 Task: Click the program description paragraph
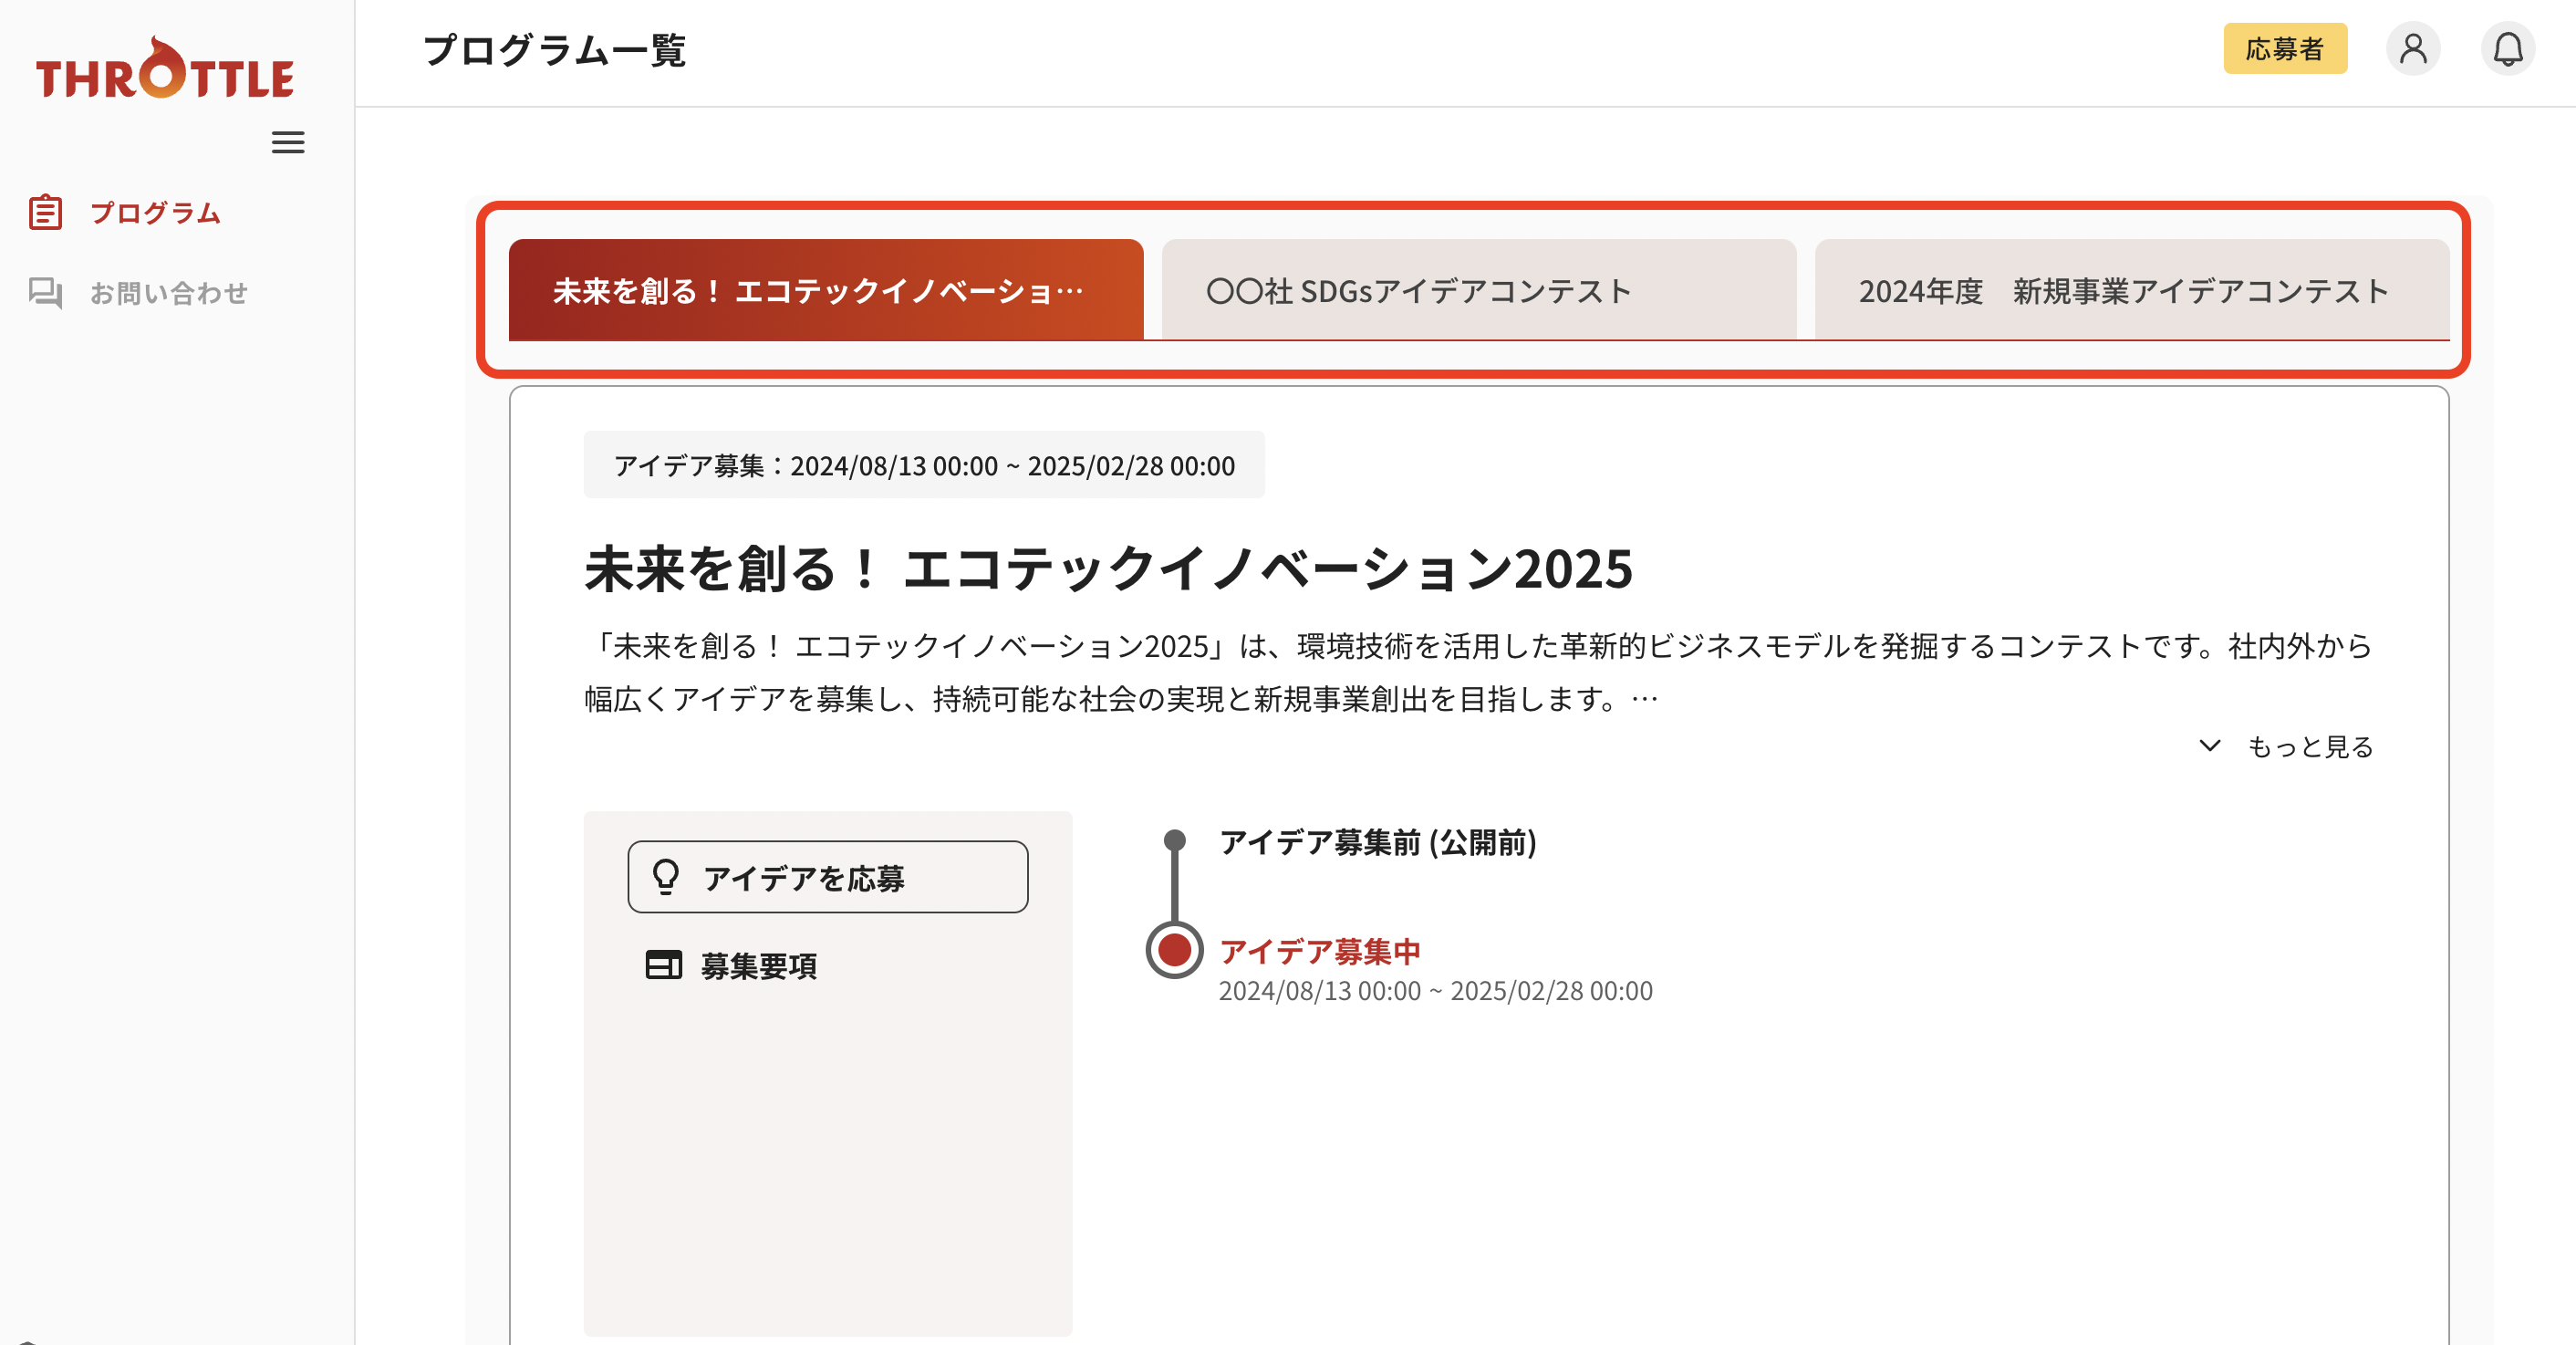[x=1478, y=673]
